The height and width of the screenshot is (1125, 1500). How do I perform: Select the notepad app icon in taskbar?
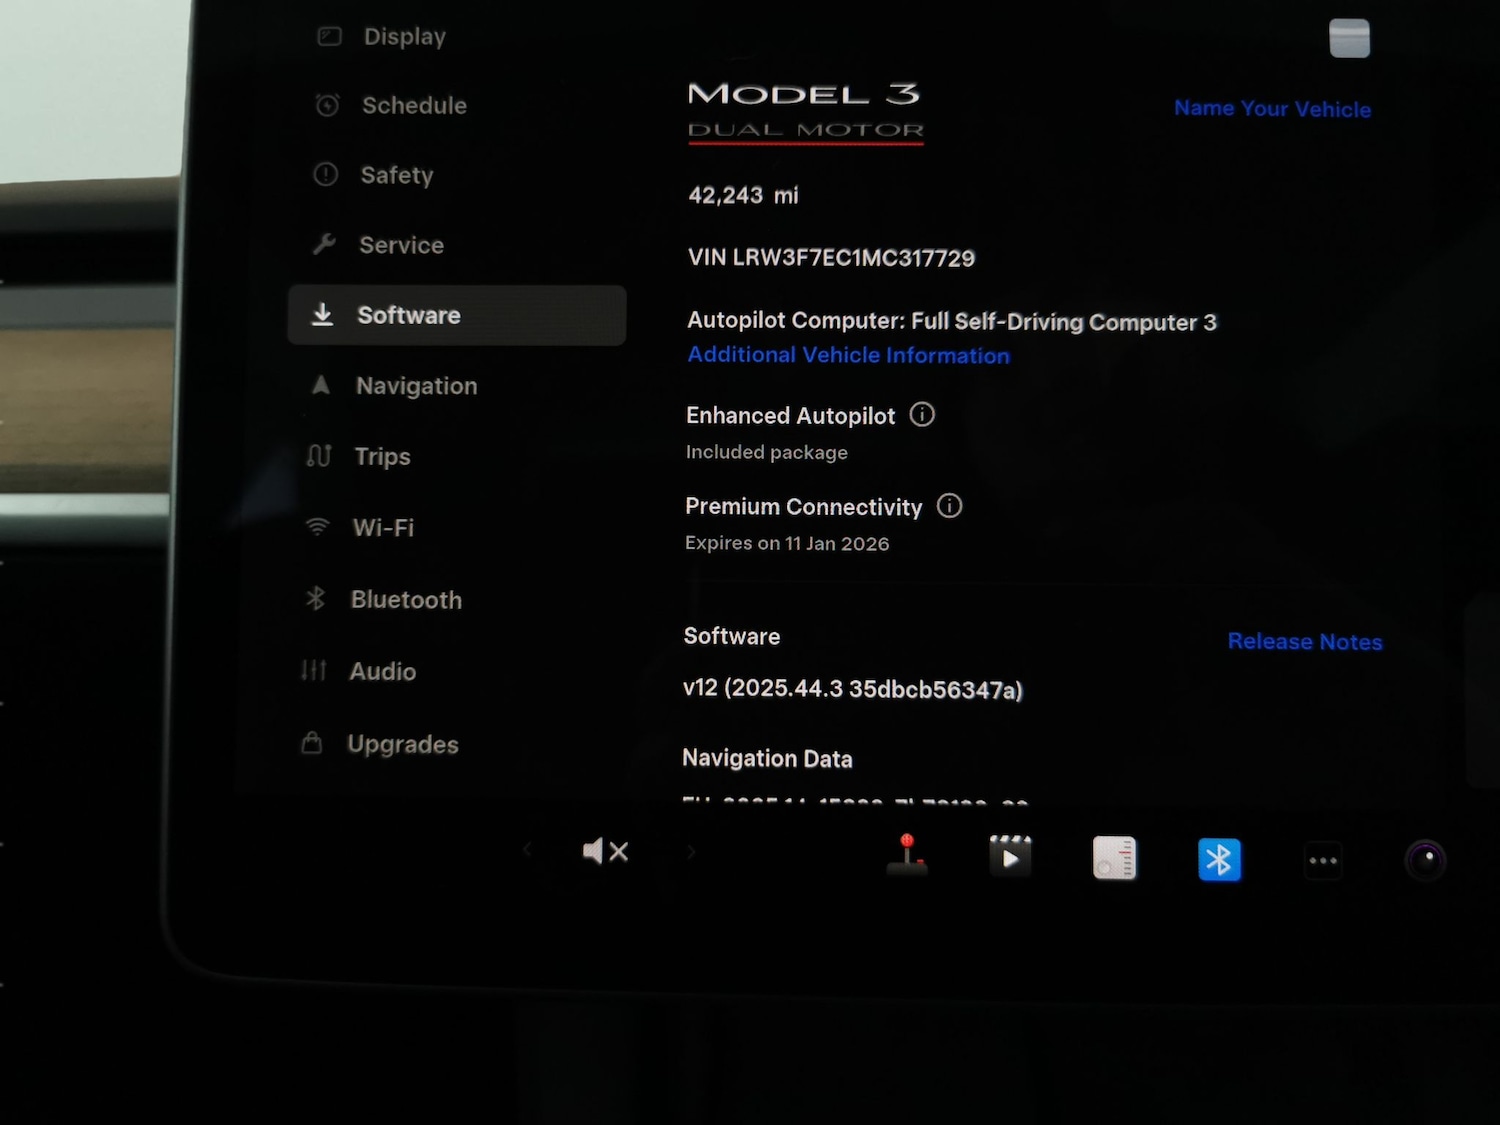(1114, 857)
